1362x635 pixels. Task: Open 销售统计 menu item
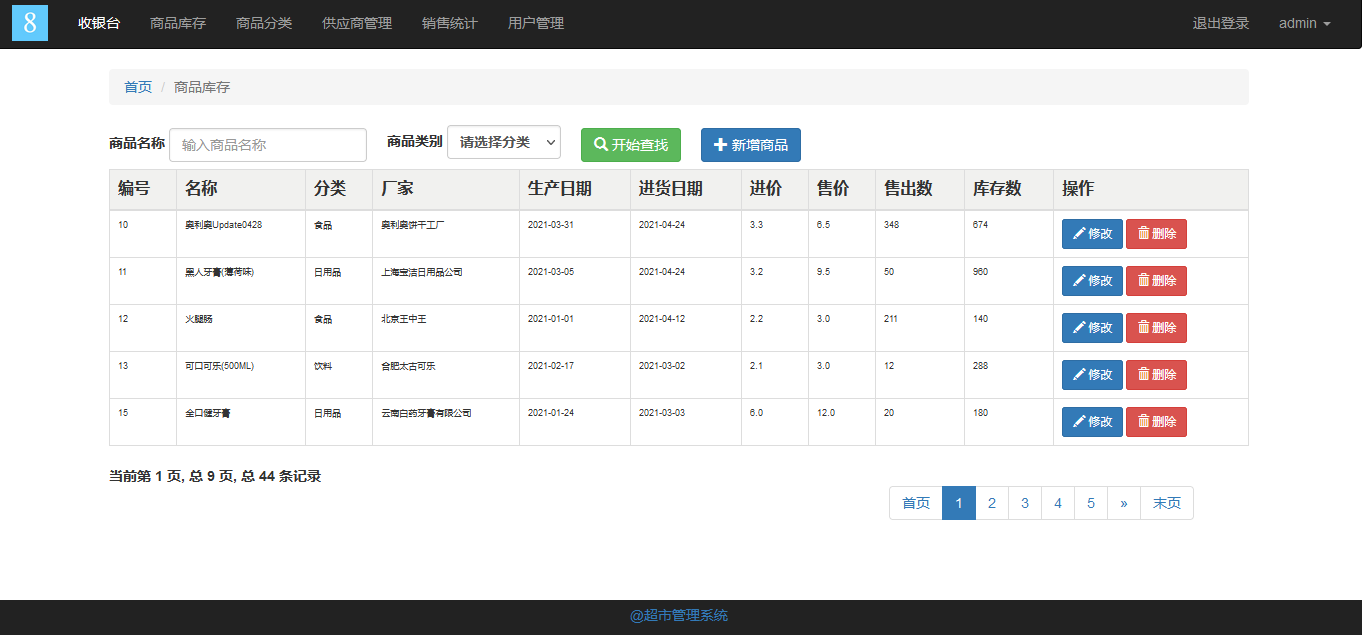450,23
